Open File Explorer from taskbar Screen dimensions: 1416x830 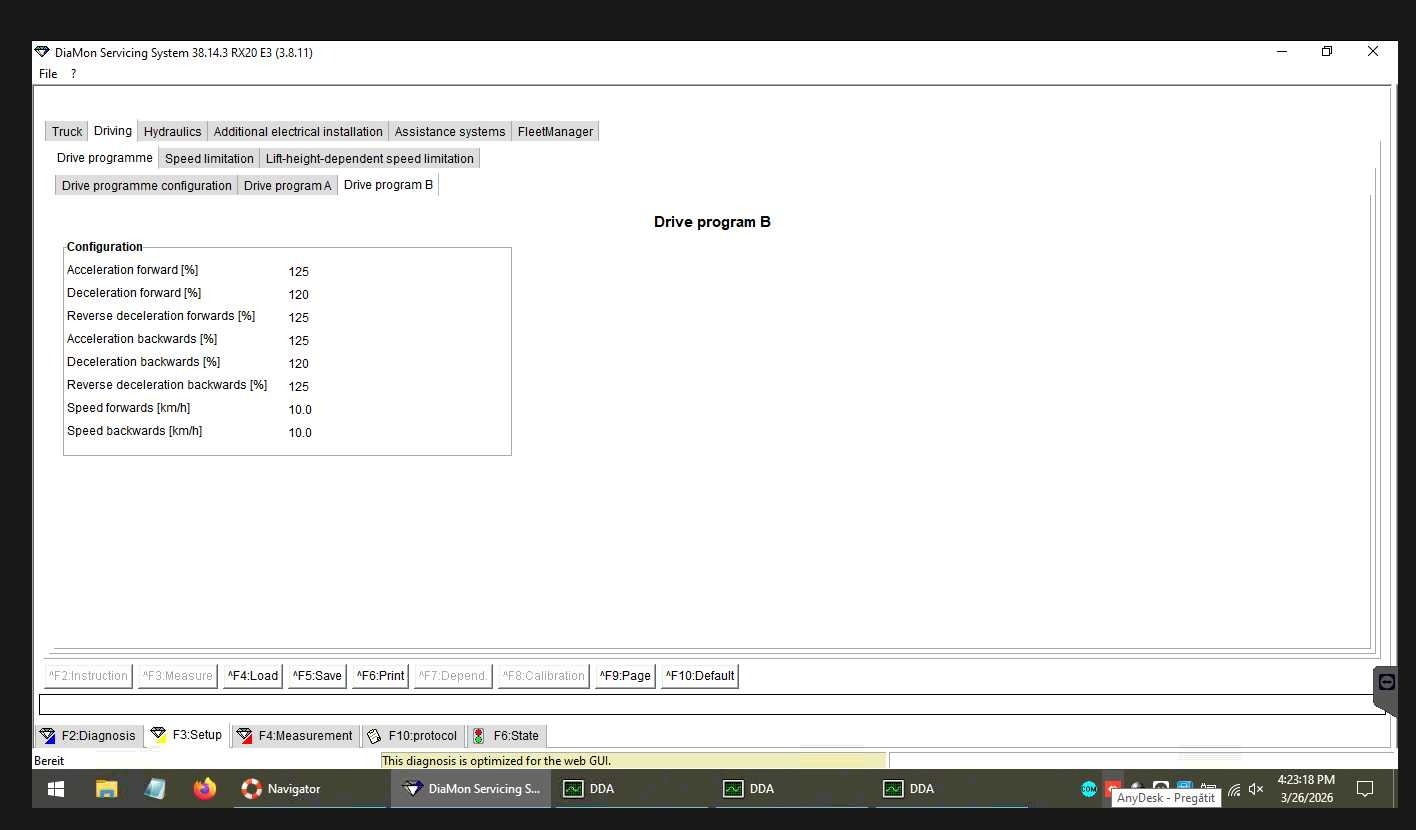click(106, 789)
